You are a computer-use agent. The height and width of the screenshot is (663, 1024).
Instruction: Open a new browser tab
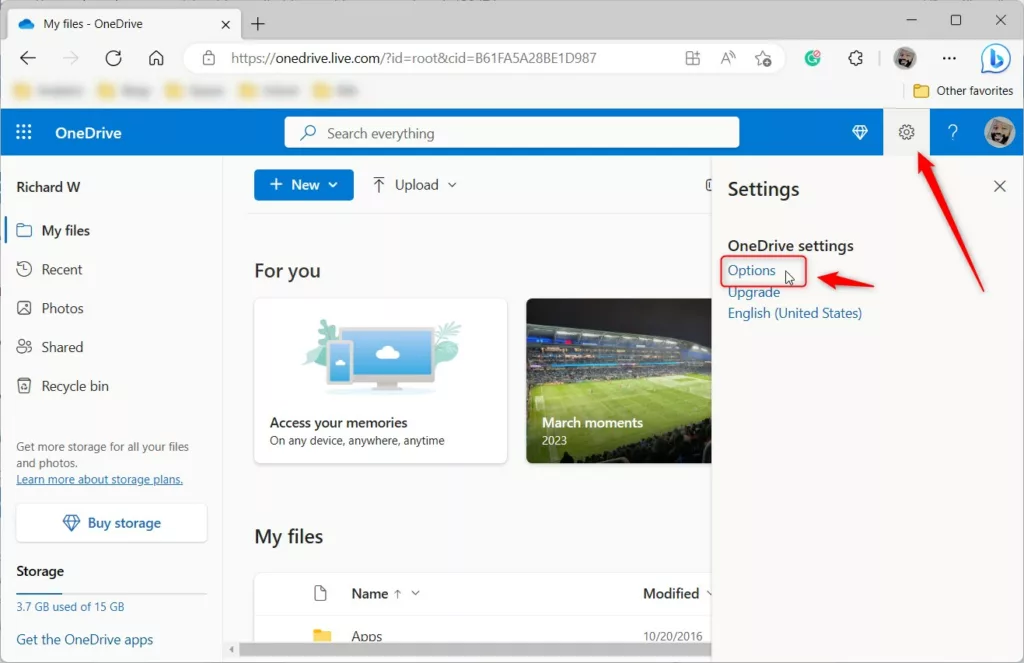(x=258, y=24)
